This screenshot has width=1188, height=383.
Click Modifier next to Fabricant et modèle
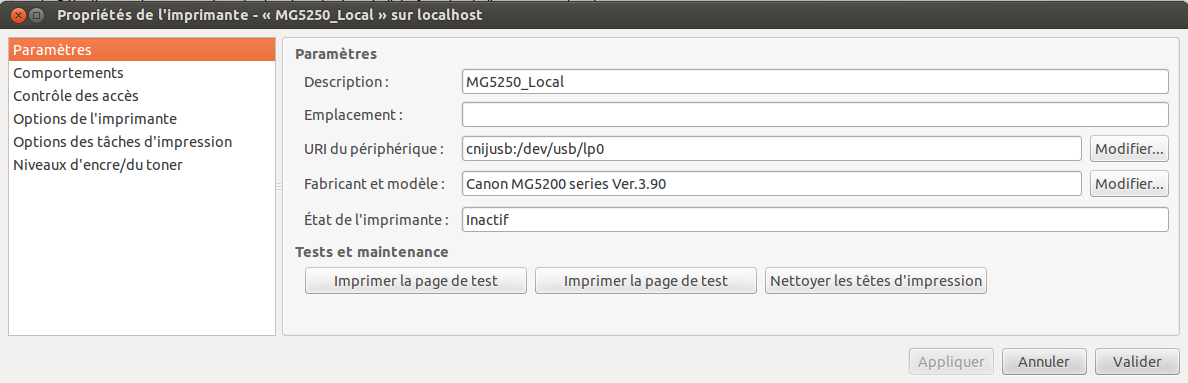click(x=1129, y=183)
